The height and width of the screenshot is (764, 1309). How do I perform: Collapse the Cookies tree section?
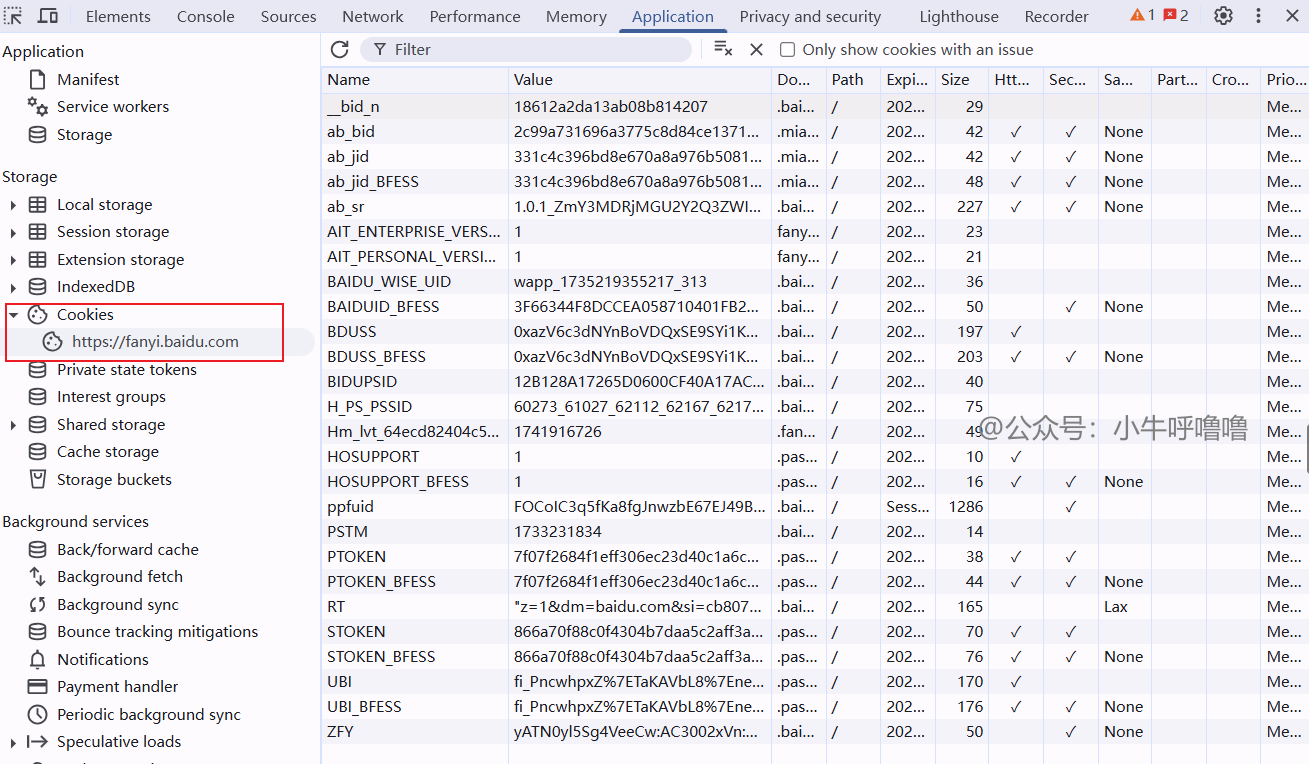pyautogui.click(x=13, y=315)
